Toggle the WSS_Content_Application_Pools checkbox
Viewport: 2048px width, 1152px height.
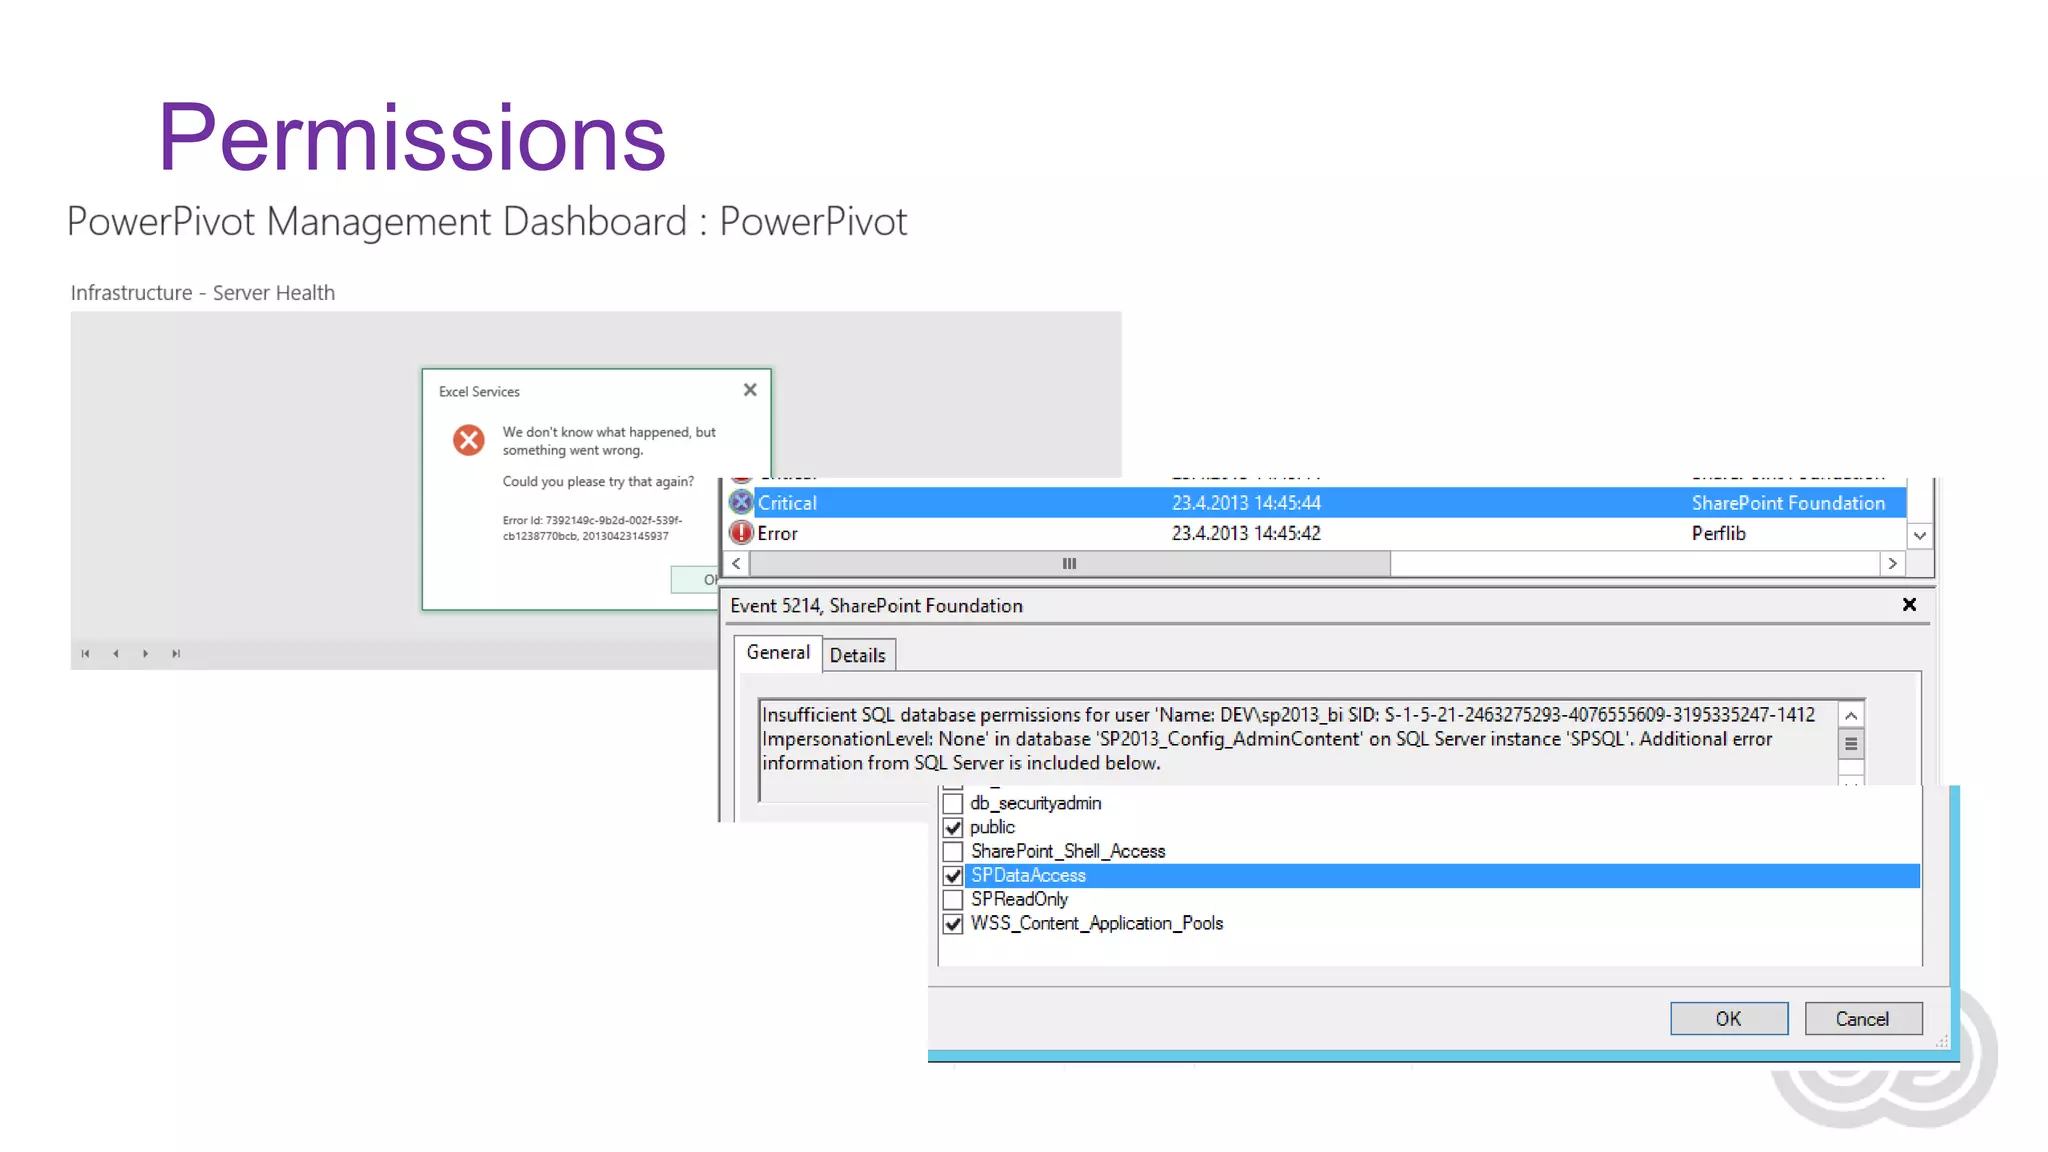point(953,924)
